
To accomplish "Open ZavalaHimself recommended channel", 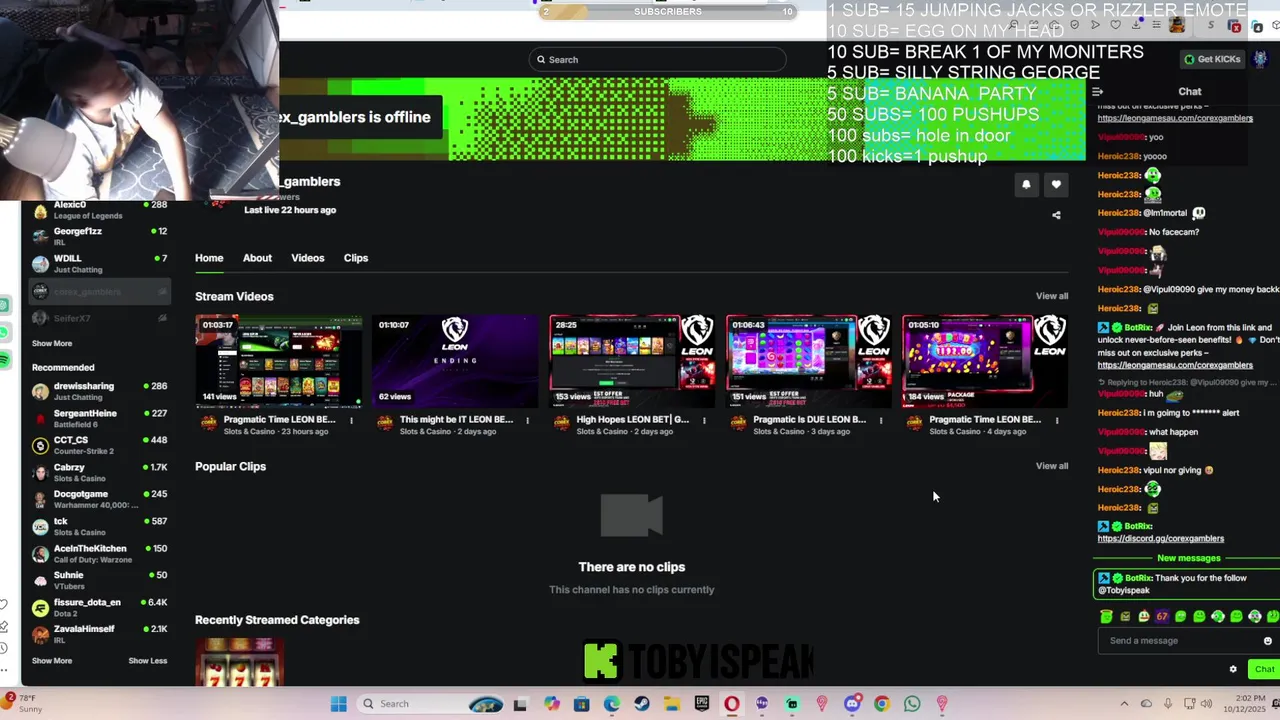I will point(100,634).
